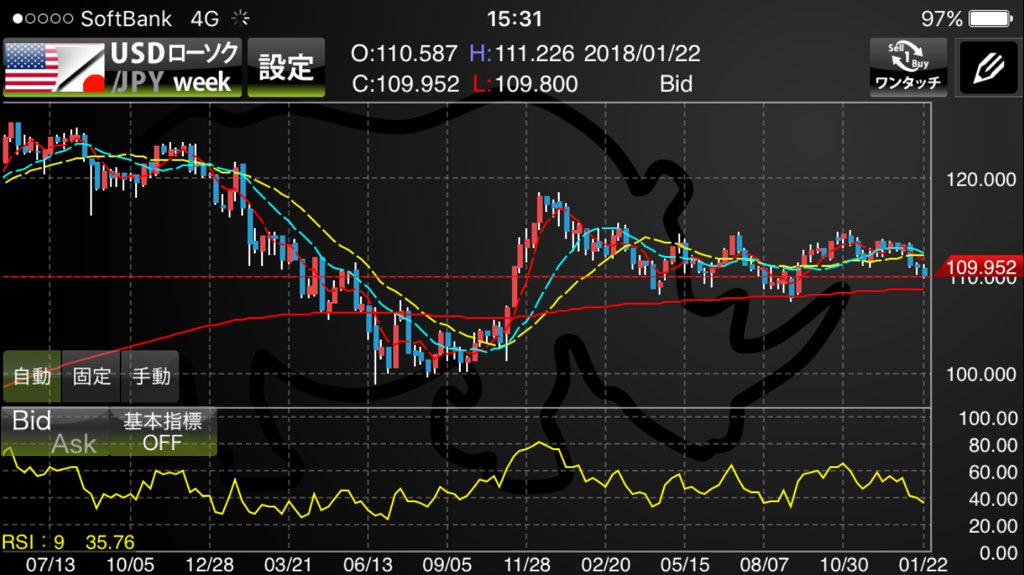This screenshot has height=575, width=1024.
Task: Click the Bid label under the date
Action: pos(676,84)
